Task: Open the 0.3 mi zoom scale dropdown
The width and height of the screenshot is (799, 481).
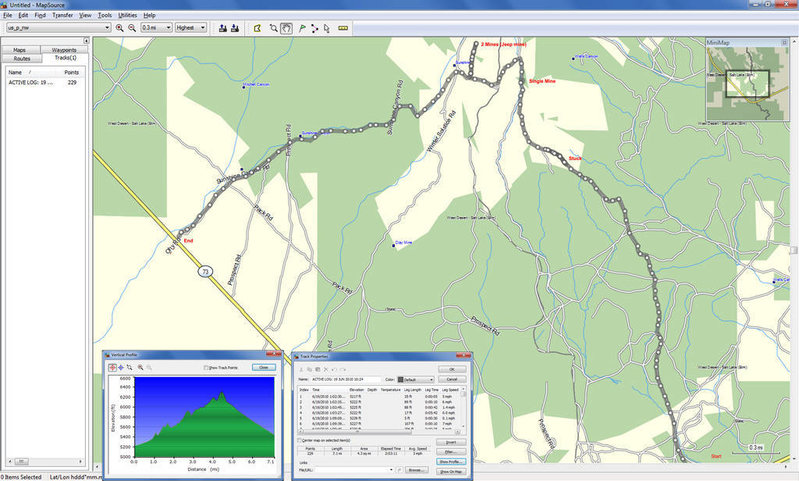Action: tap(168, 28)
